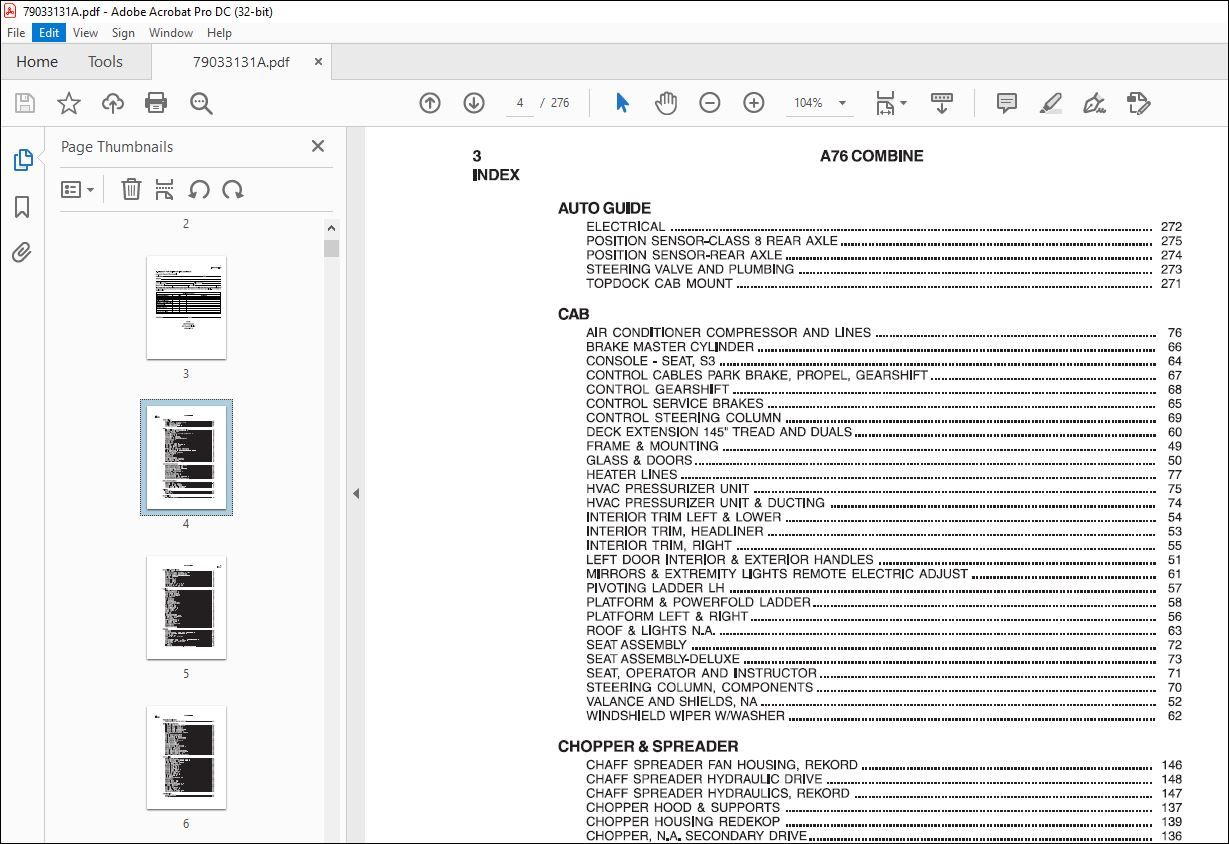Image resolution: width=1229 pixels, height=844 pixels.
Task: Rotate the selected page counterclockwise
Action: click(x=196, y=189)
